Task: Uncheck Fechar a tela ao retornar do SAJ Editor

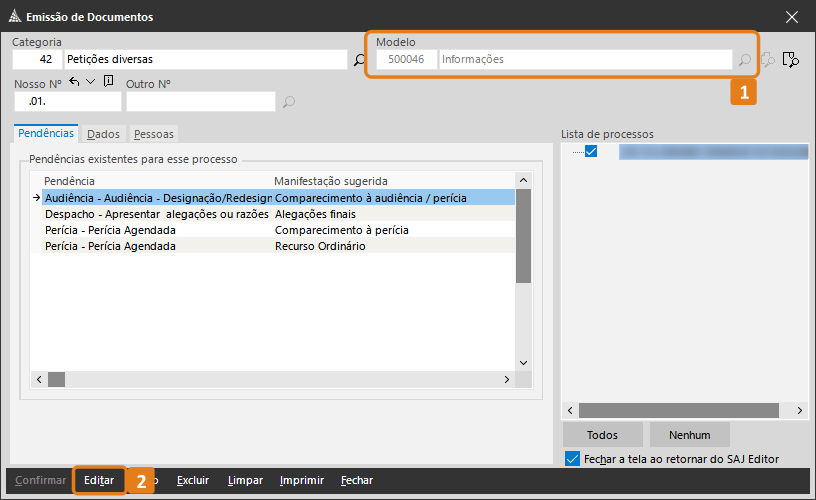Action: 572,459
